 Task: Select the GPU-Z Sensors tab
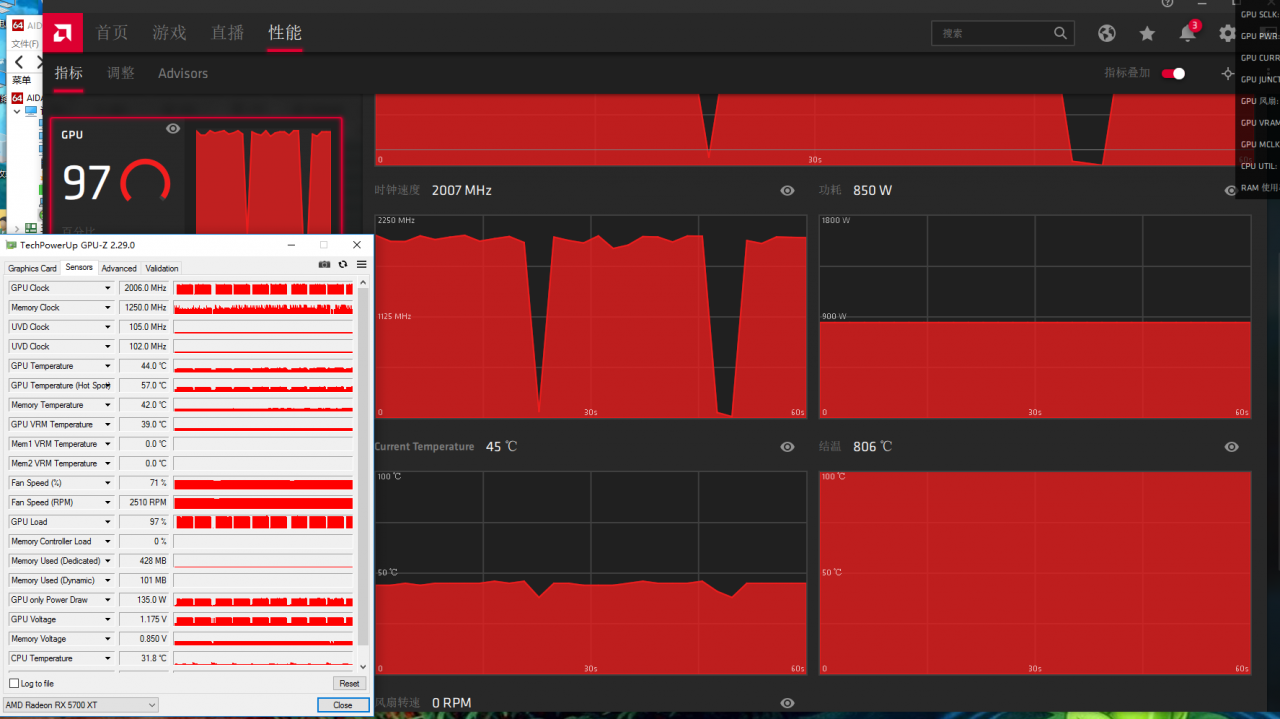point(79,267)
